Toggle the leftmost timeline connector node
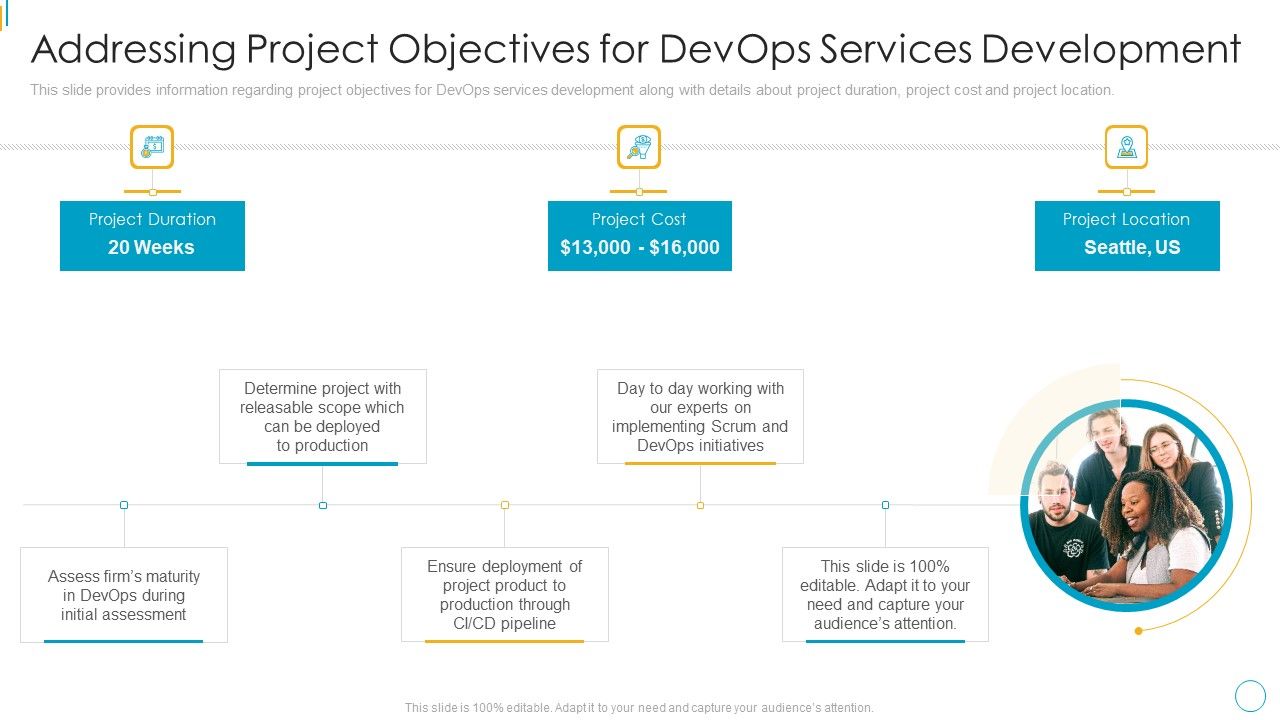 (123, 505)
